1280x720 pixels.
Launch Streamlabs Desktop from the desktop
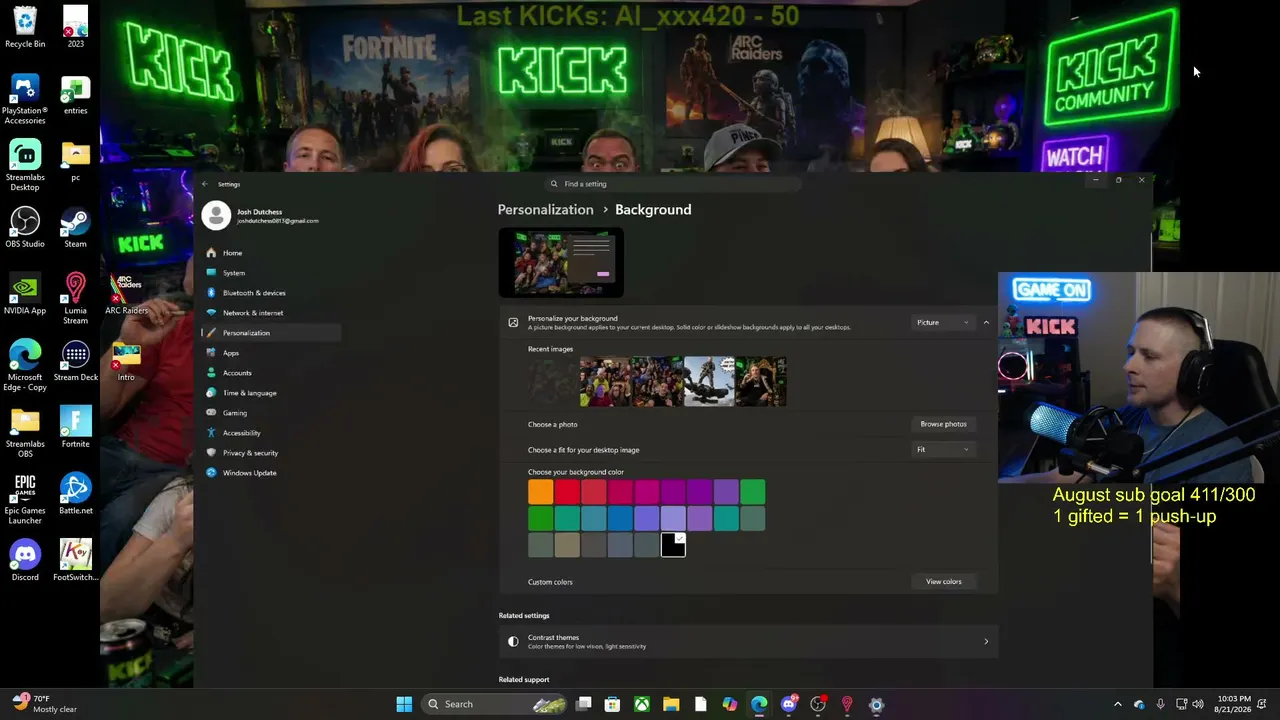tap(25, 166)
